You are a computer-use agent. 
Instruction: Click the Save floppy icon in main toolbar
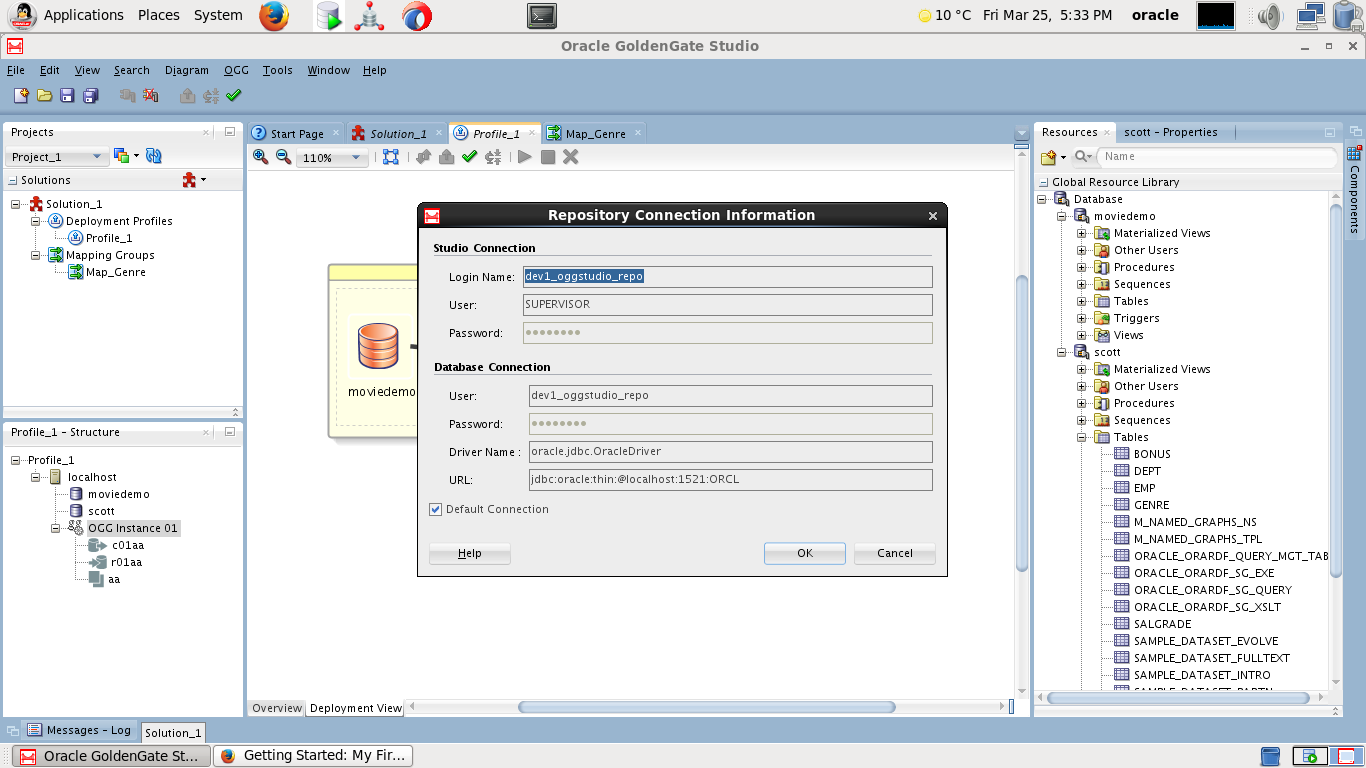click(67, 95)
